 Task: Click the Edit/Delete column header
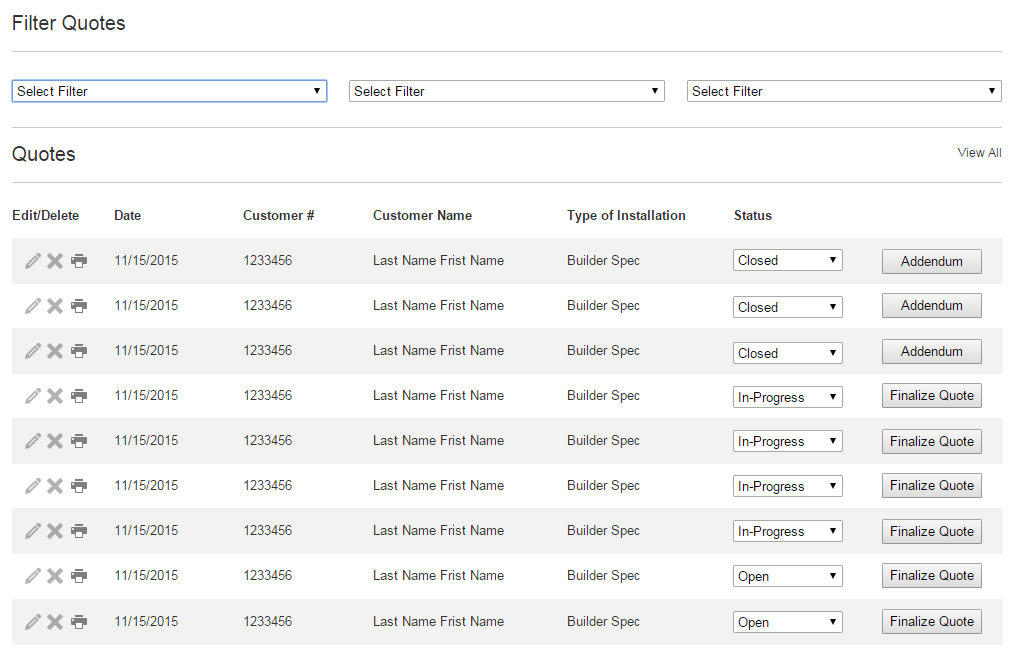pyautogui.click(x=45, y=216)
